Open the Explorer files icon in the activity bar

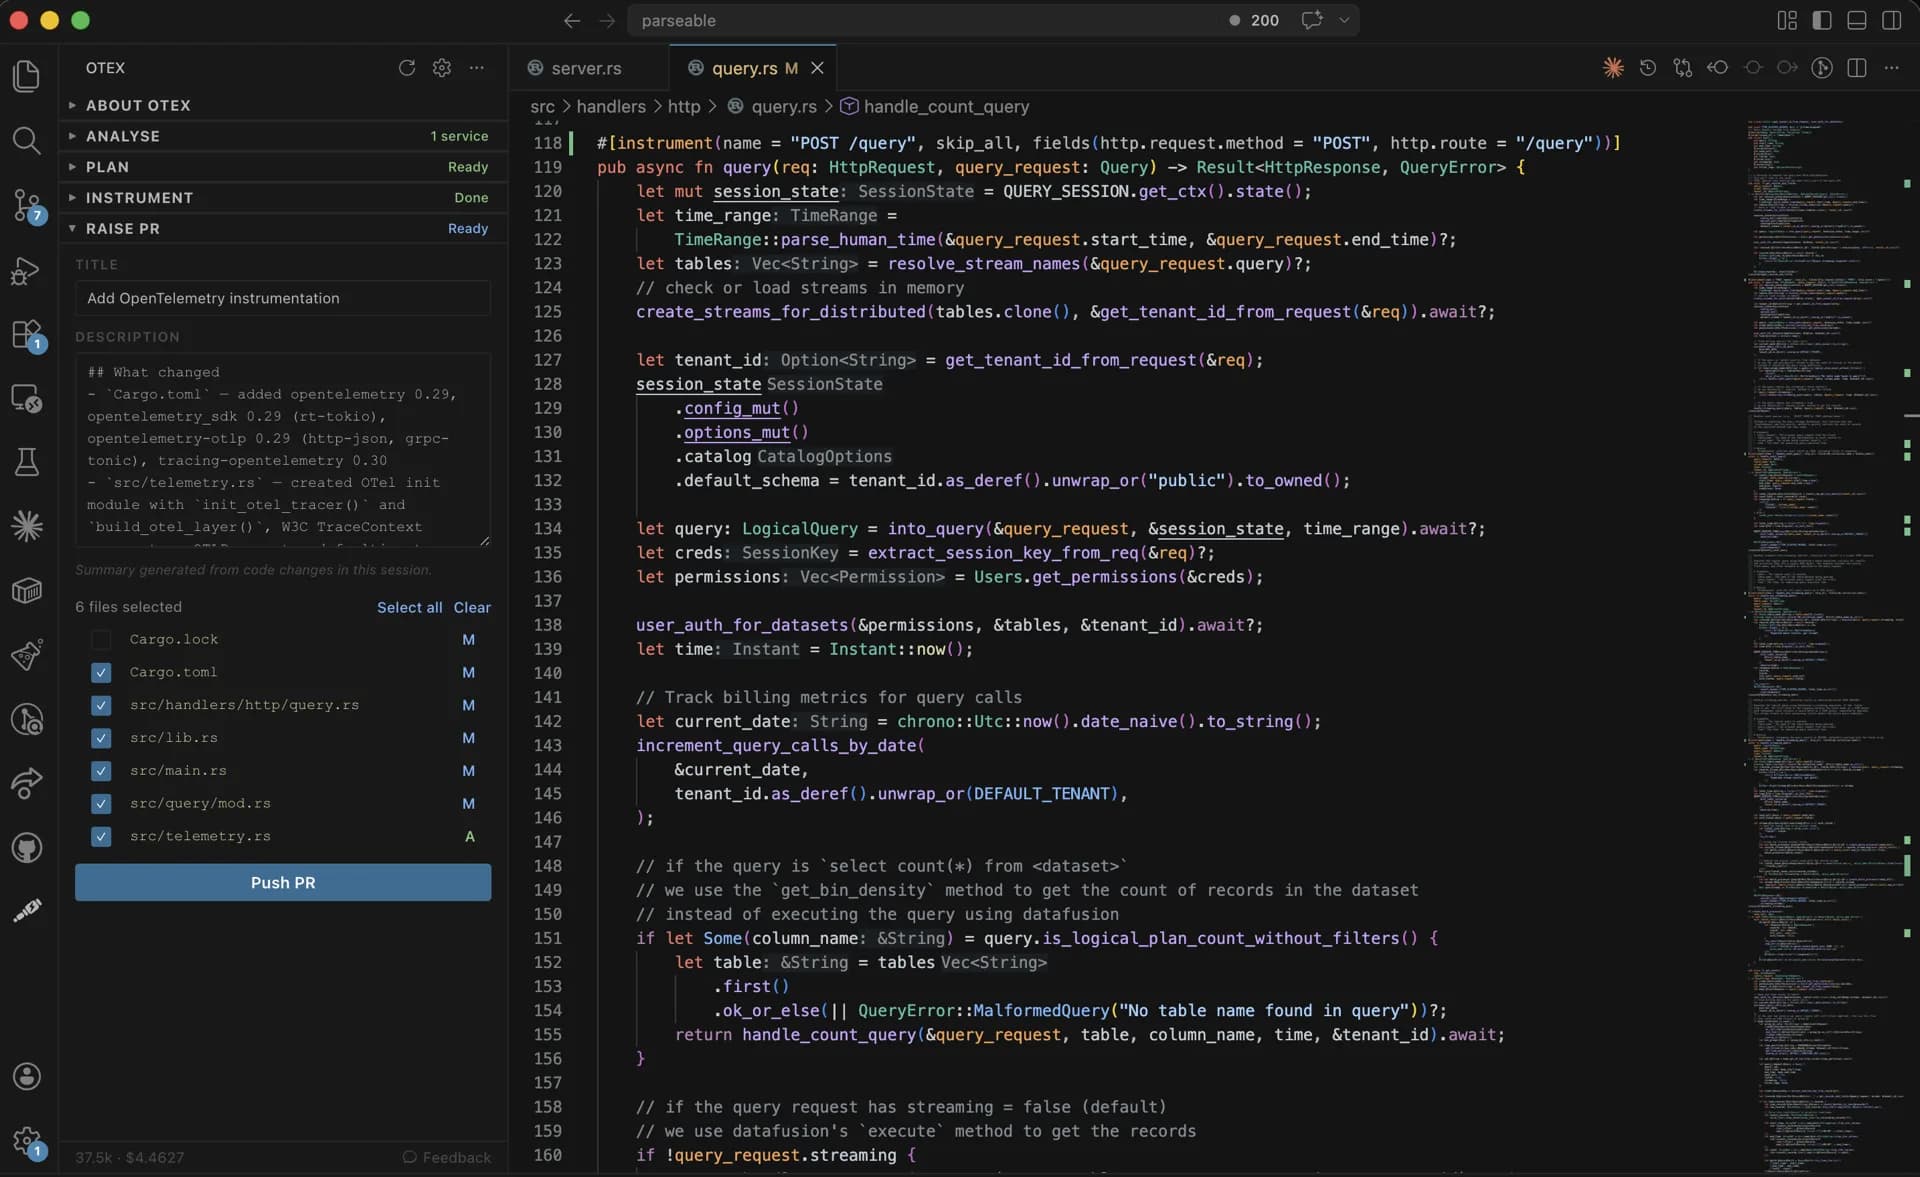tap(27, 76)
